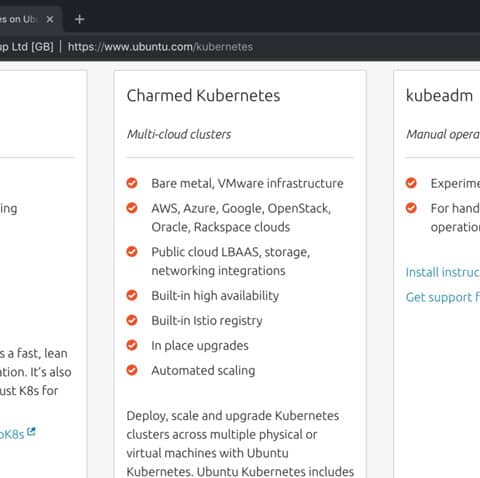The width and height of the screenshot is (480, 478).
Task: Click the 'Manual opera' subtitle under kubeadm
Action: pos(443,134)
